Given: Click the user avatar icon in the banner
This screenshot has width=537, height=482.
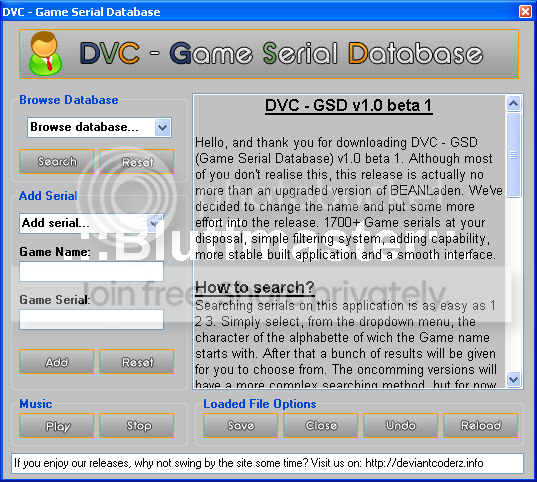Looking at the screenshot, I should (x=46, y=53).
